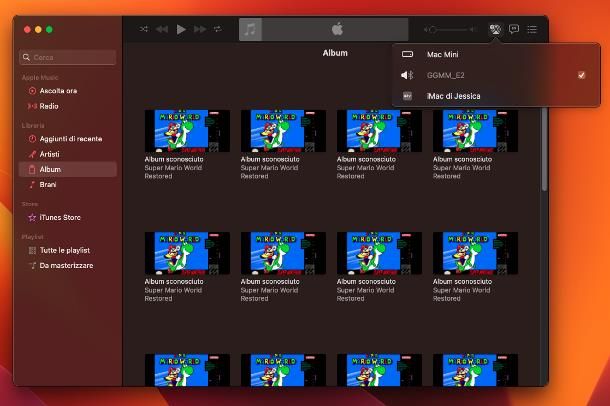Click the Mac Mini device icon
Image resolution: width=610 pixels, height=406 pixels.
click(x=407, y=54)
